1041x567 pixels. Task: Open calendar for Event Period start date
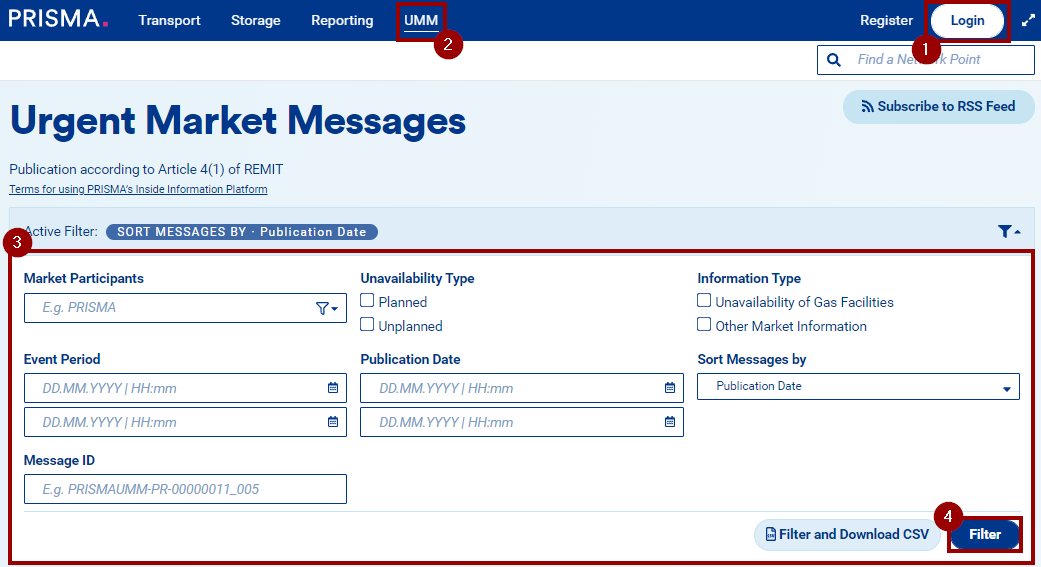[333, 388]
